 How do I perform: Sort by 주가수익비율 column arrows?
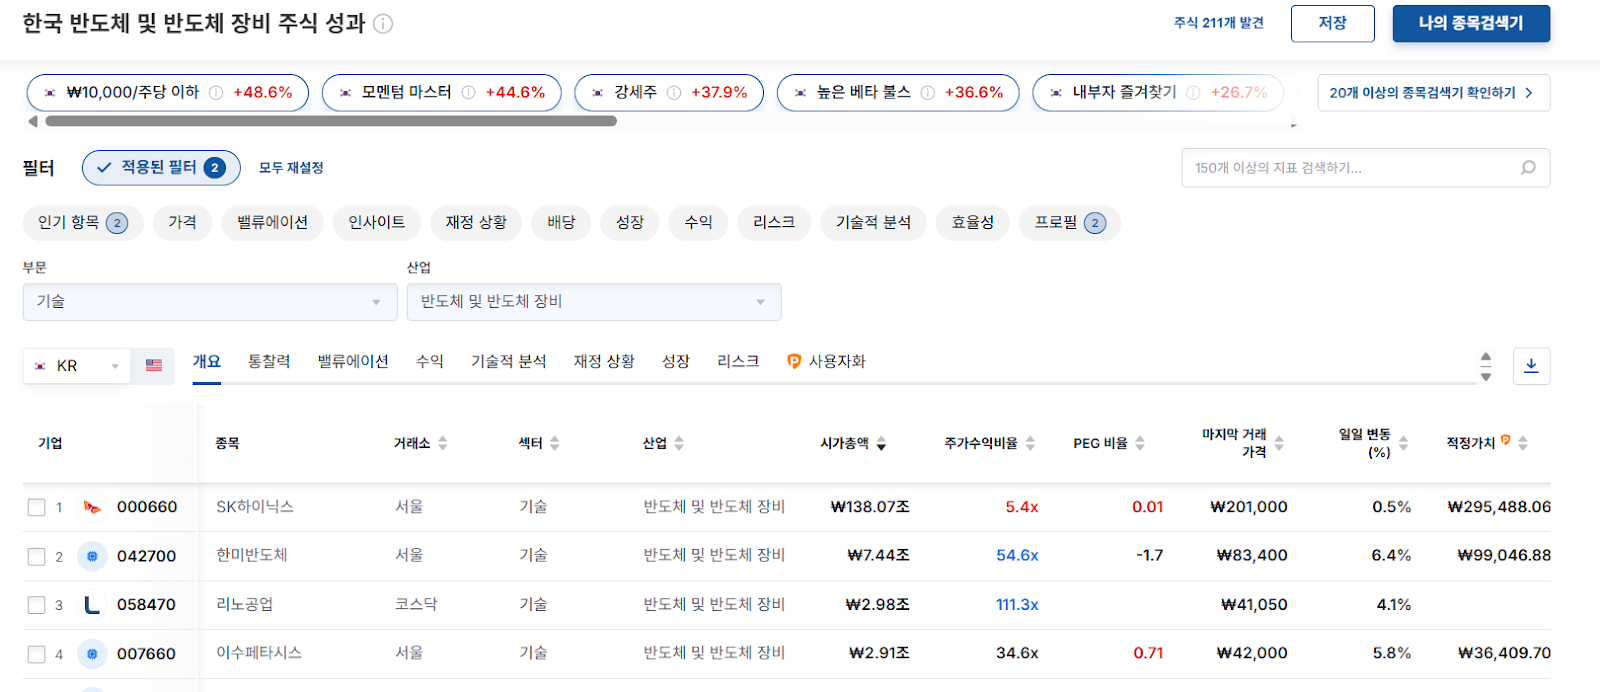pos(1030,443)
